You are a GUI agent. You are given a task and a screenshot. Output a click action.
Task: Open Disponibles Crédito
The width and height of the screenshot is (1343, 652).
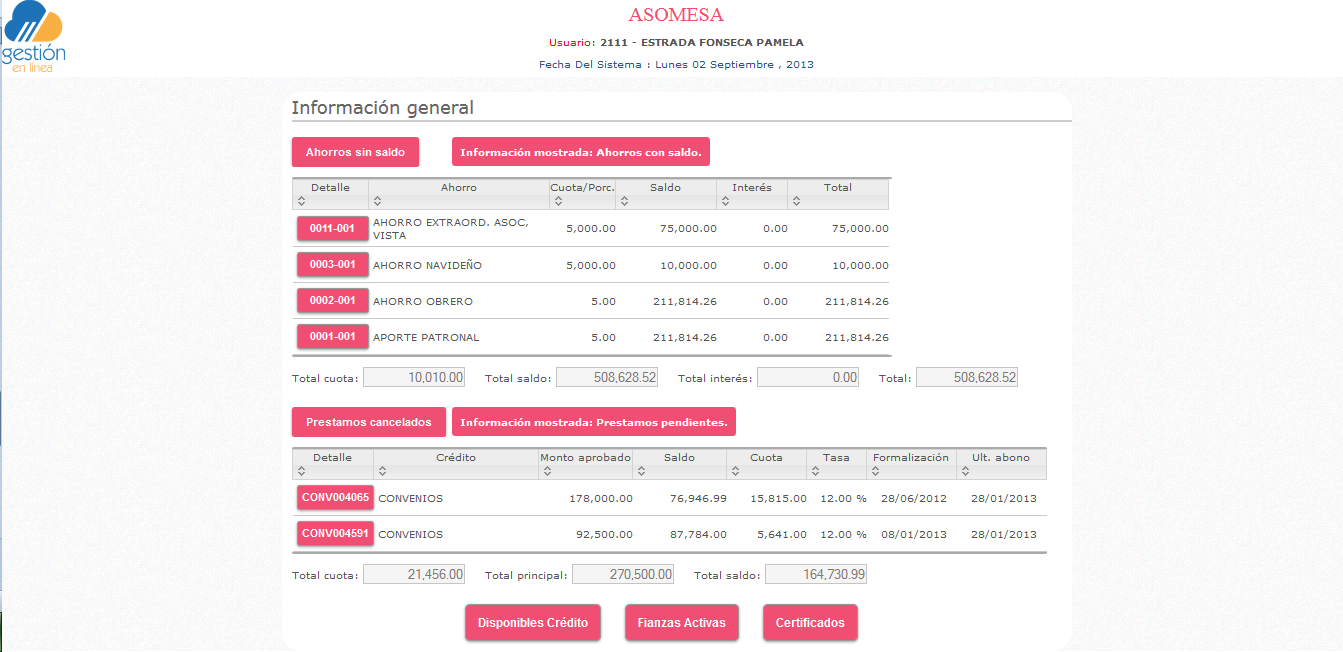[533, 622]
